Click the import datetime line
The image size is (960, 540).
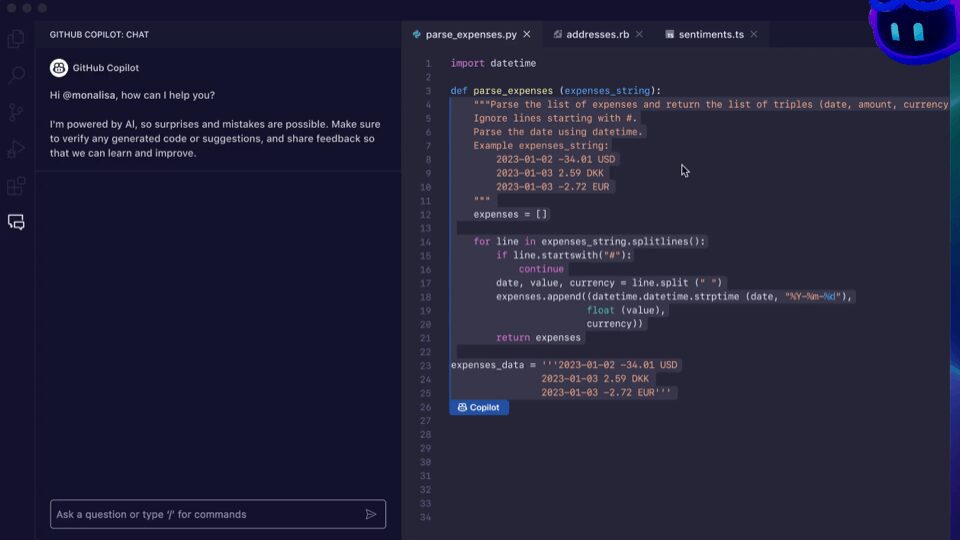[x=493, y=63]
